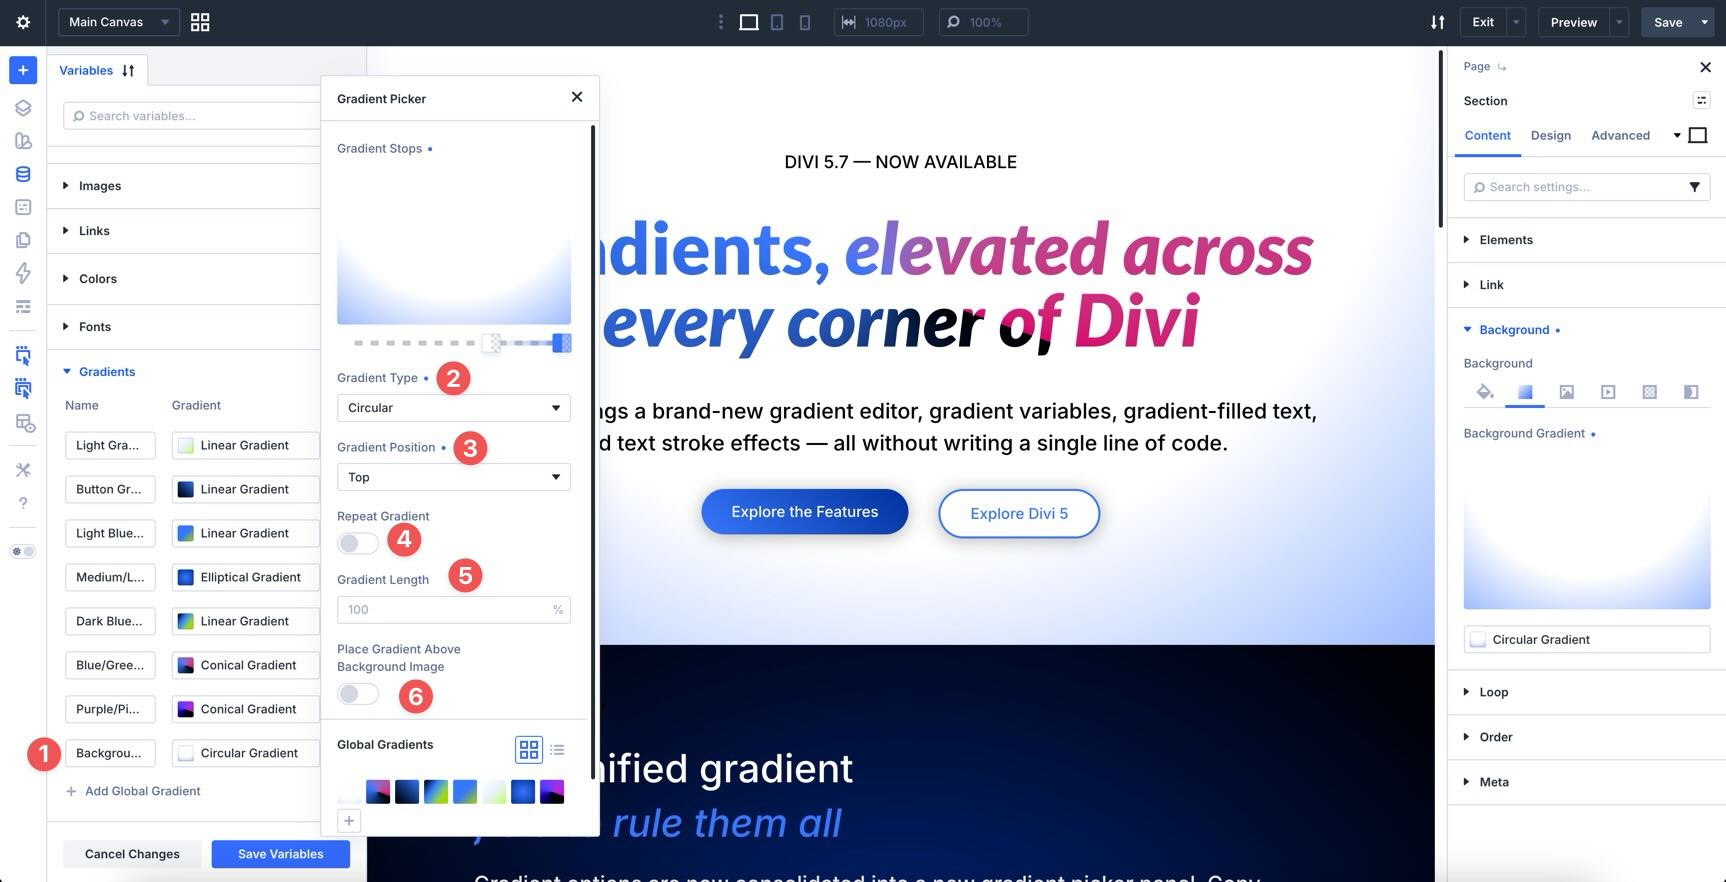Switch to desktop view icon
This screenshot has height=882, width=1726.
point(748,22)
